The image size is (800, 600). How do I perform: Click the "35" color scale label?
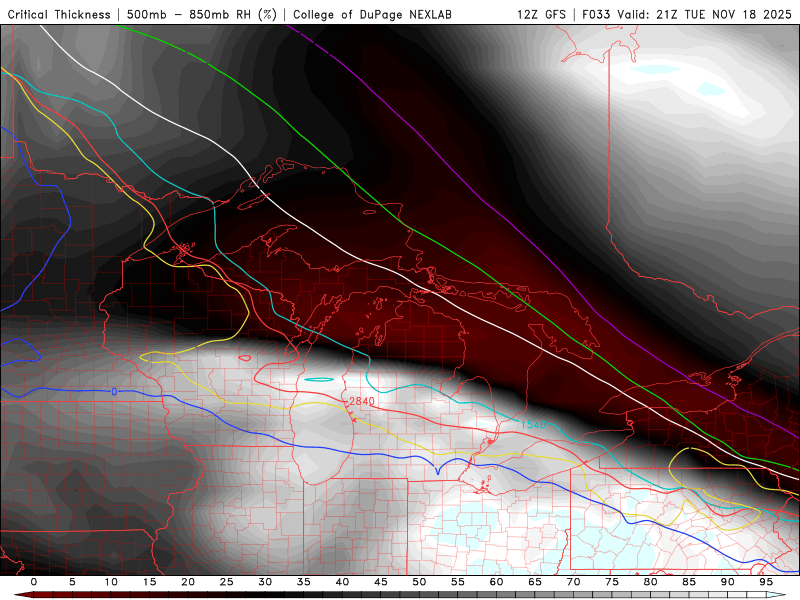pyautogui.click(x=304, y=582)
